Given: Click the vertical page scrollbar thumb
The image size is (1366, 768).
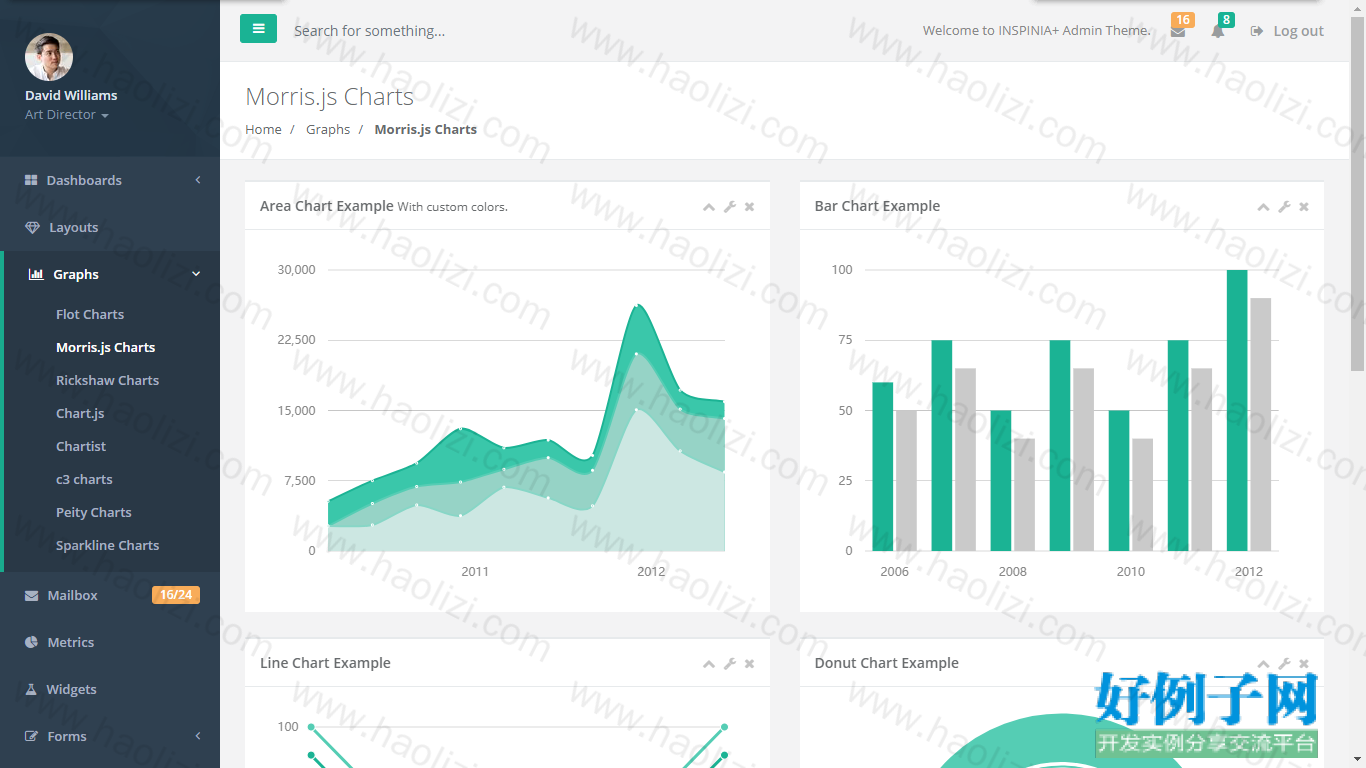Looking at the screenshot, I should click(1357, 195).
